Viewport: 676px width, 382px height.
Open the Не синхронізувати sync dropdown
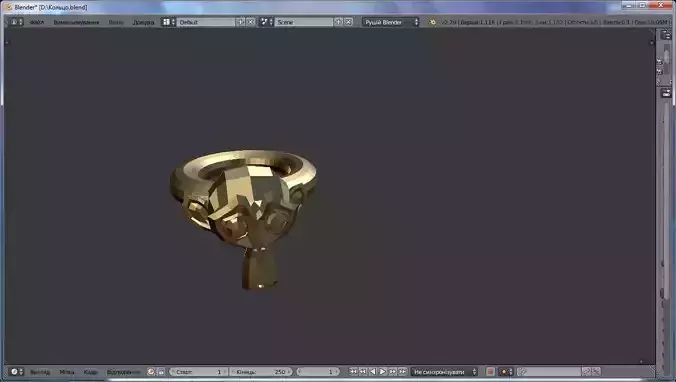444,372
